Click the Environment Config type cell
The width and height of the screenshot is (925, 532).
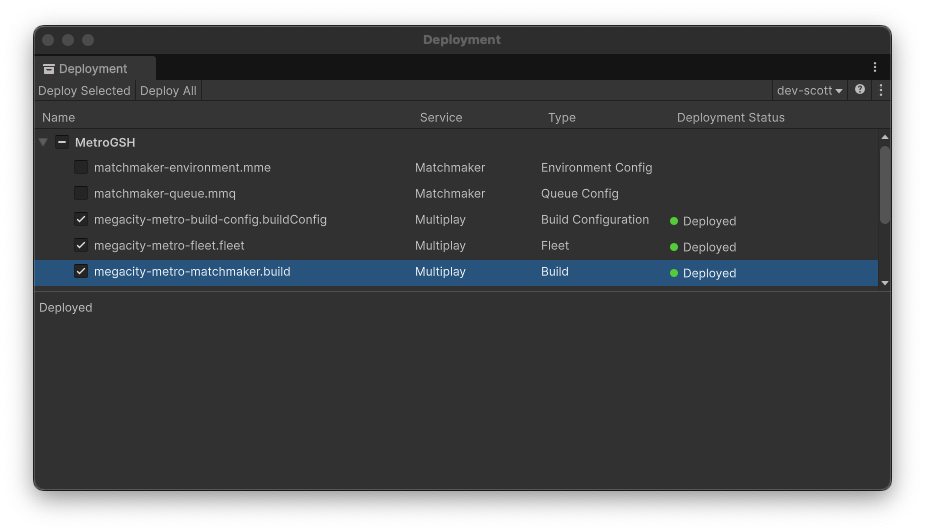[x=596, y=168]
